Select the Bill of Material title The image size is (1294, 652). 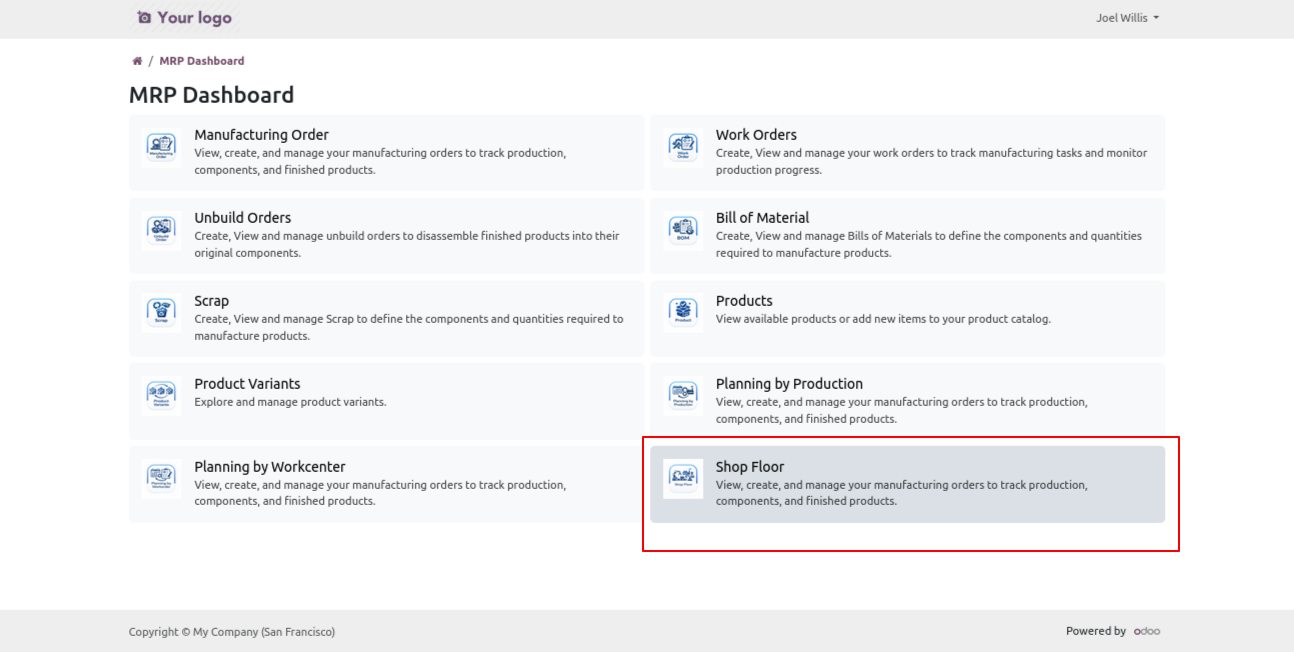point(762,218)
